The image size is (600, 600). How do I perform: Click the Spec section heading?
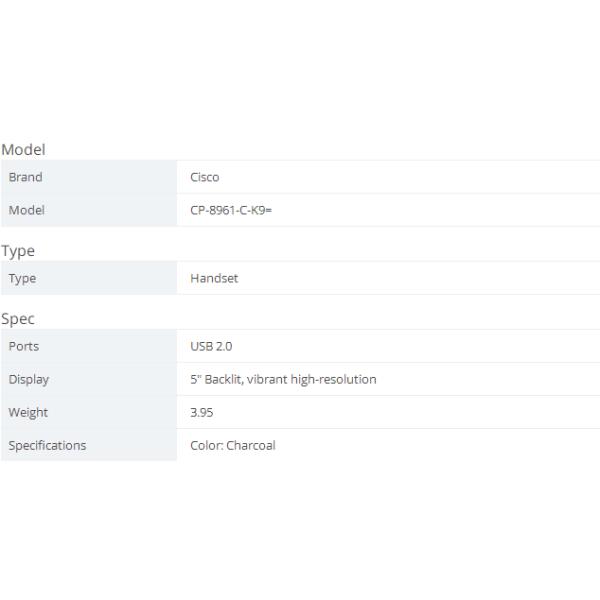tap(18, 319)
